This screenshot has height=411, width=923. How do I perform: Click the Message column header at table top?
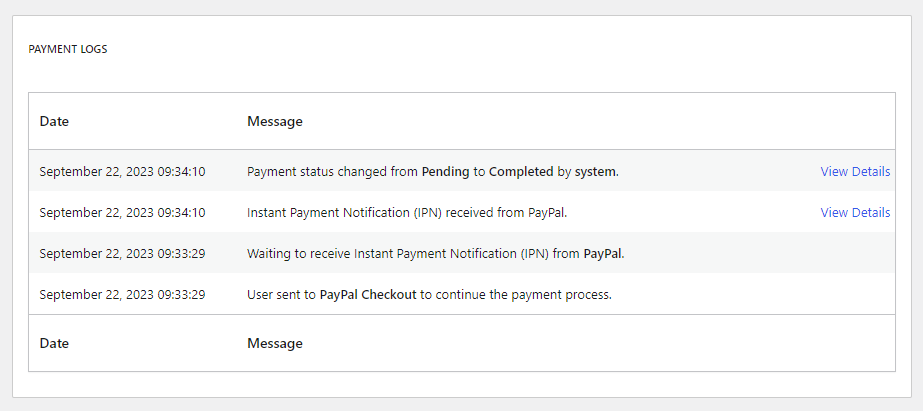275,122
